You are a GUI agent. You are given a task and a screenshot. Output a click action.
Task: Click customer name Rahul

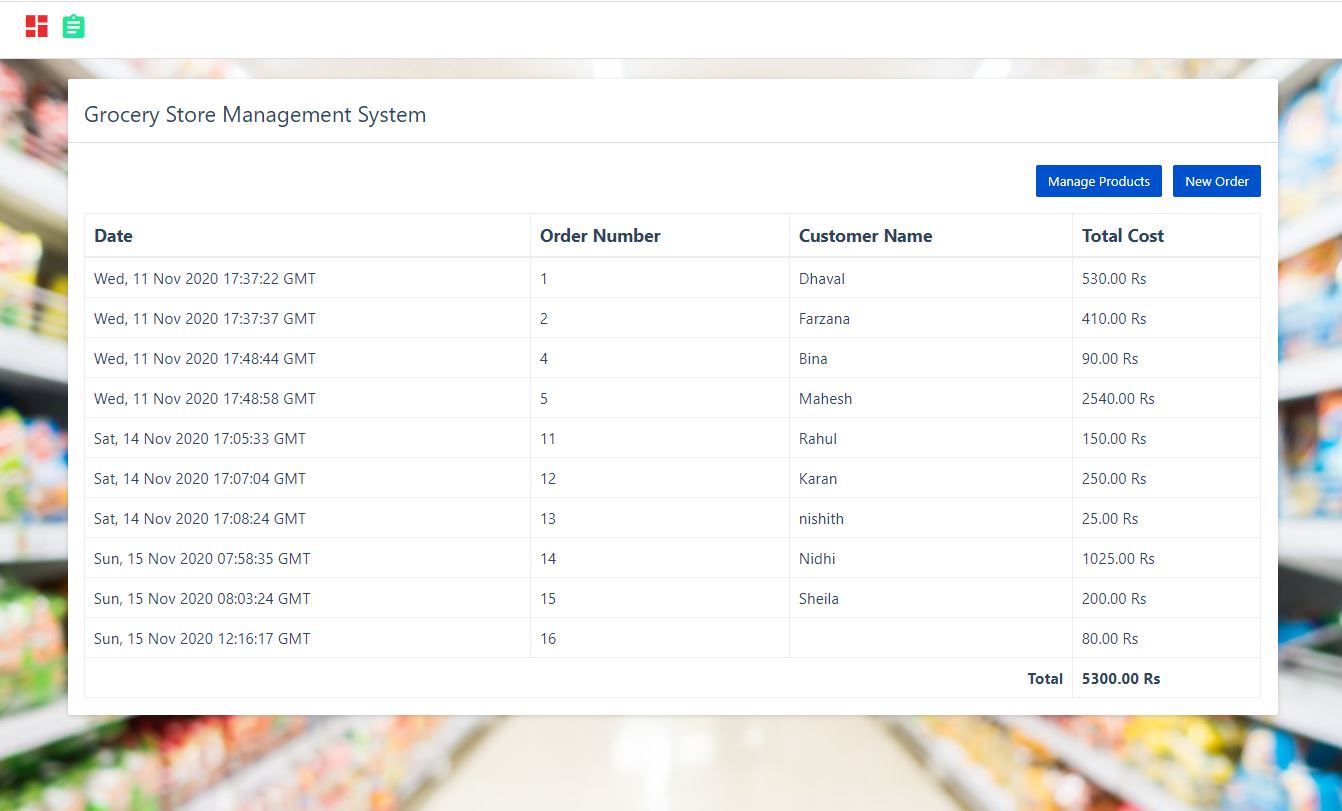818,439
